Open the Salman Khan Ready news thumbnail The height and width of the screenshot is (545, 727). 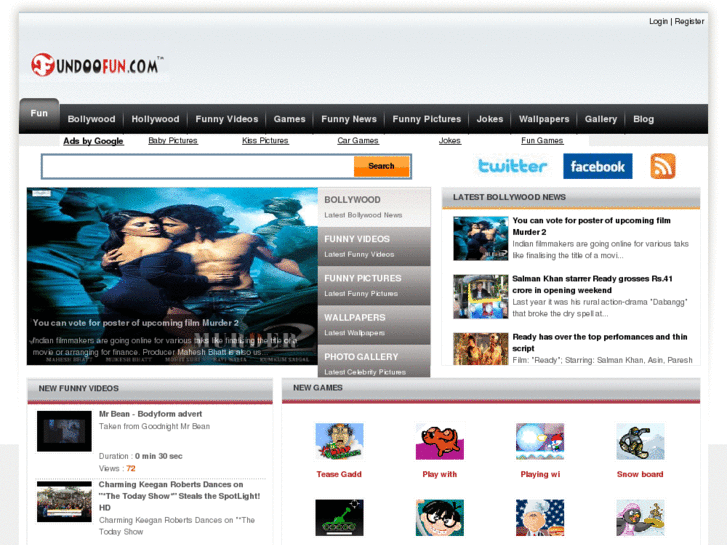click(481, 296)
